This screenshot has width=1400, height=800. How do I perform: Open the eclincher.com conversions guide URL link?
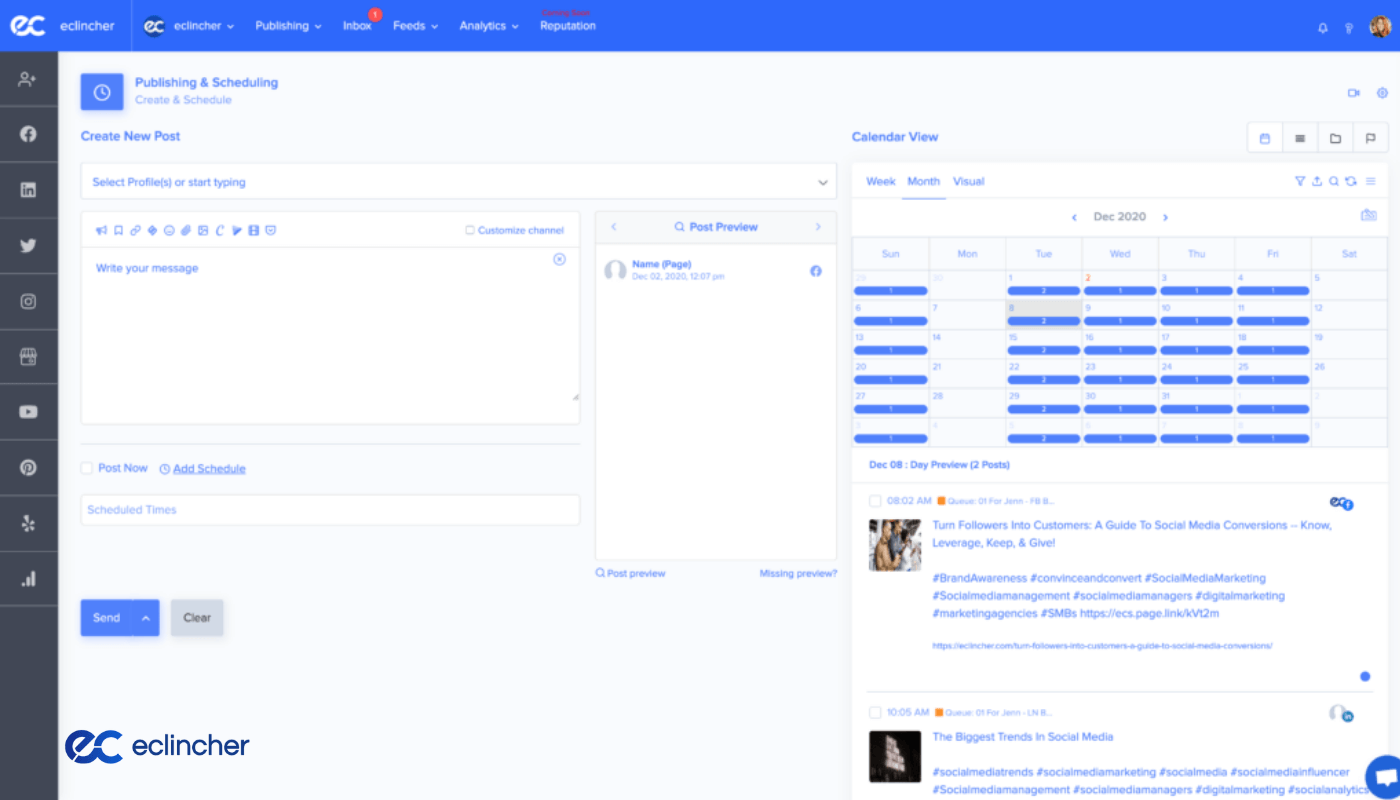tap(1102, 646)
